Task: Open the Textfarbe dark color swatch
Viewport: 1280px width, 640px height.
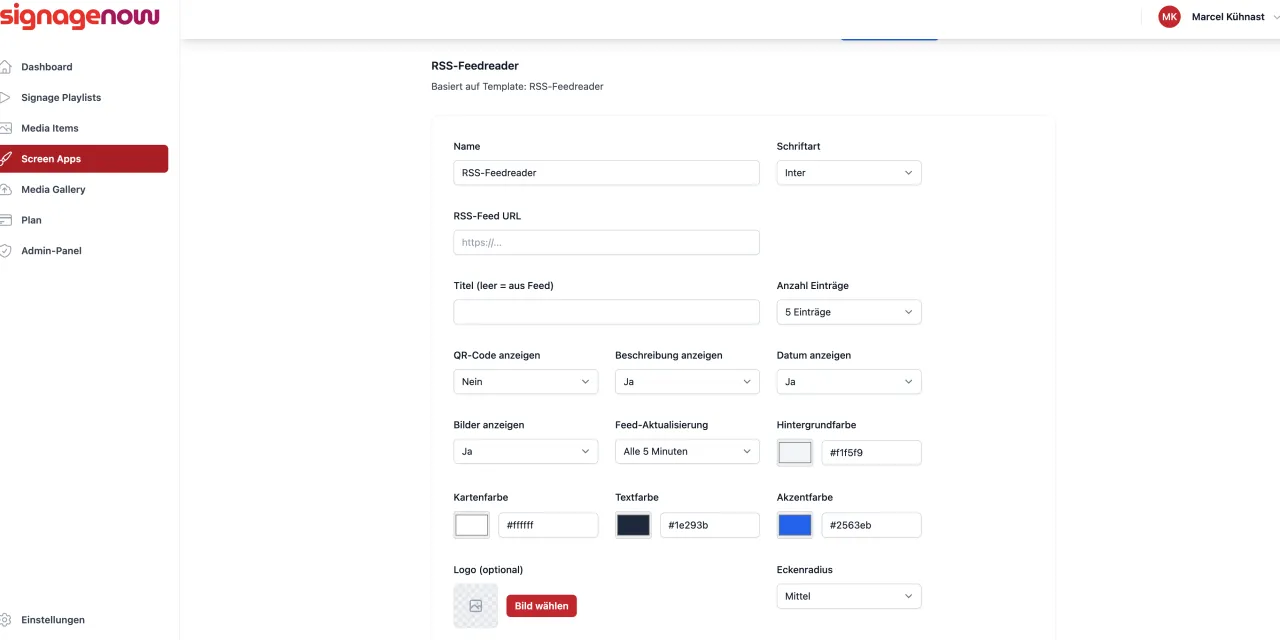Action: click(x=633, y=525)
